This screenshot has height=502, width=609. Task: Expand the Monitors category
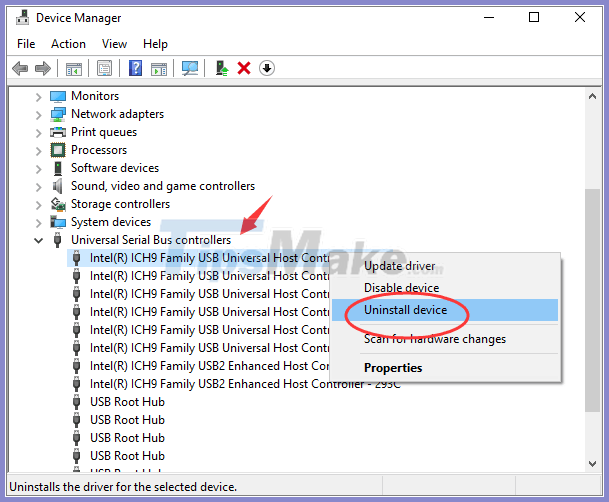tap(39, 96)
